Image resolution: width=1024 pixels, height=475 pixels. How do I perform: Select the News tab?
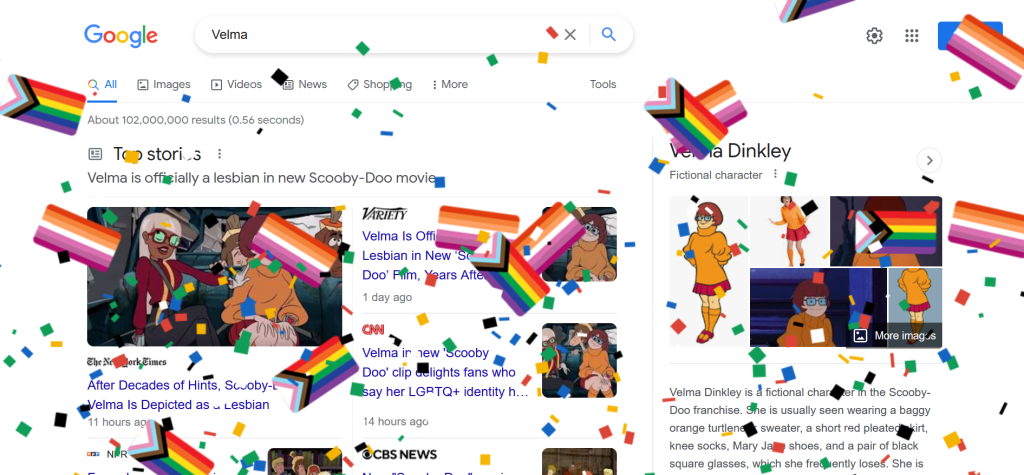click(305, 84)
